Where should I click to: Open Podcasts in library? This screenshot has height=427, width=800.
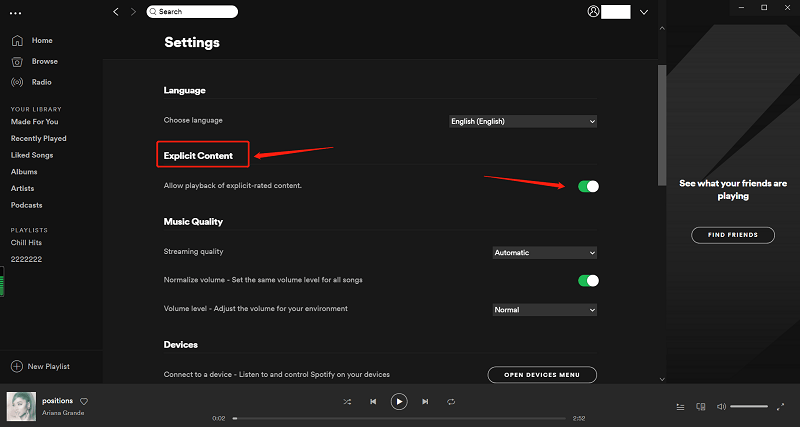(27, 205)
